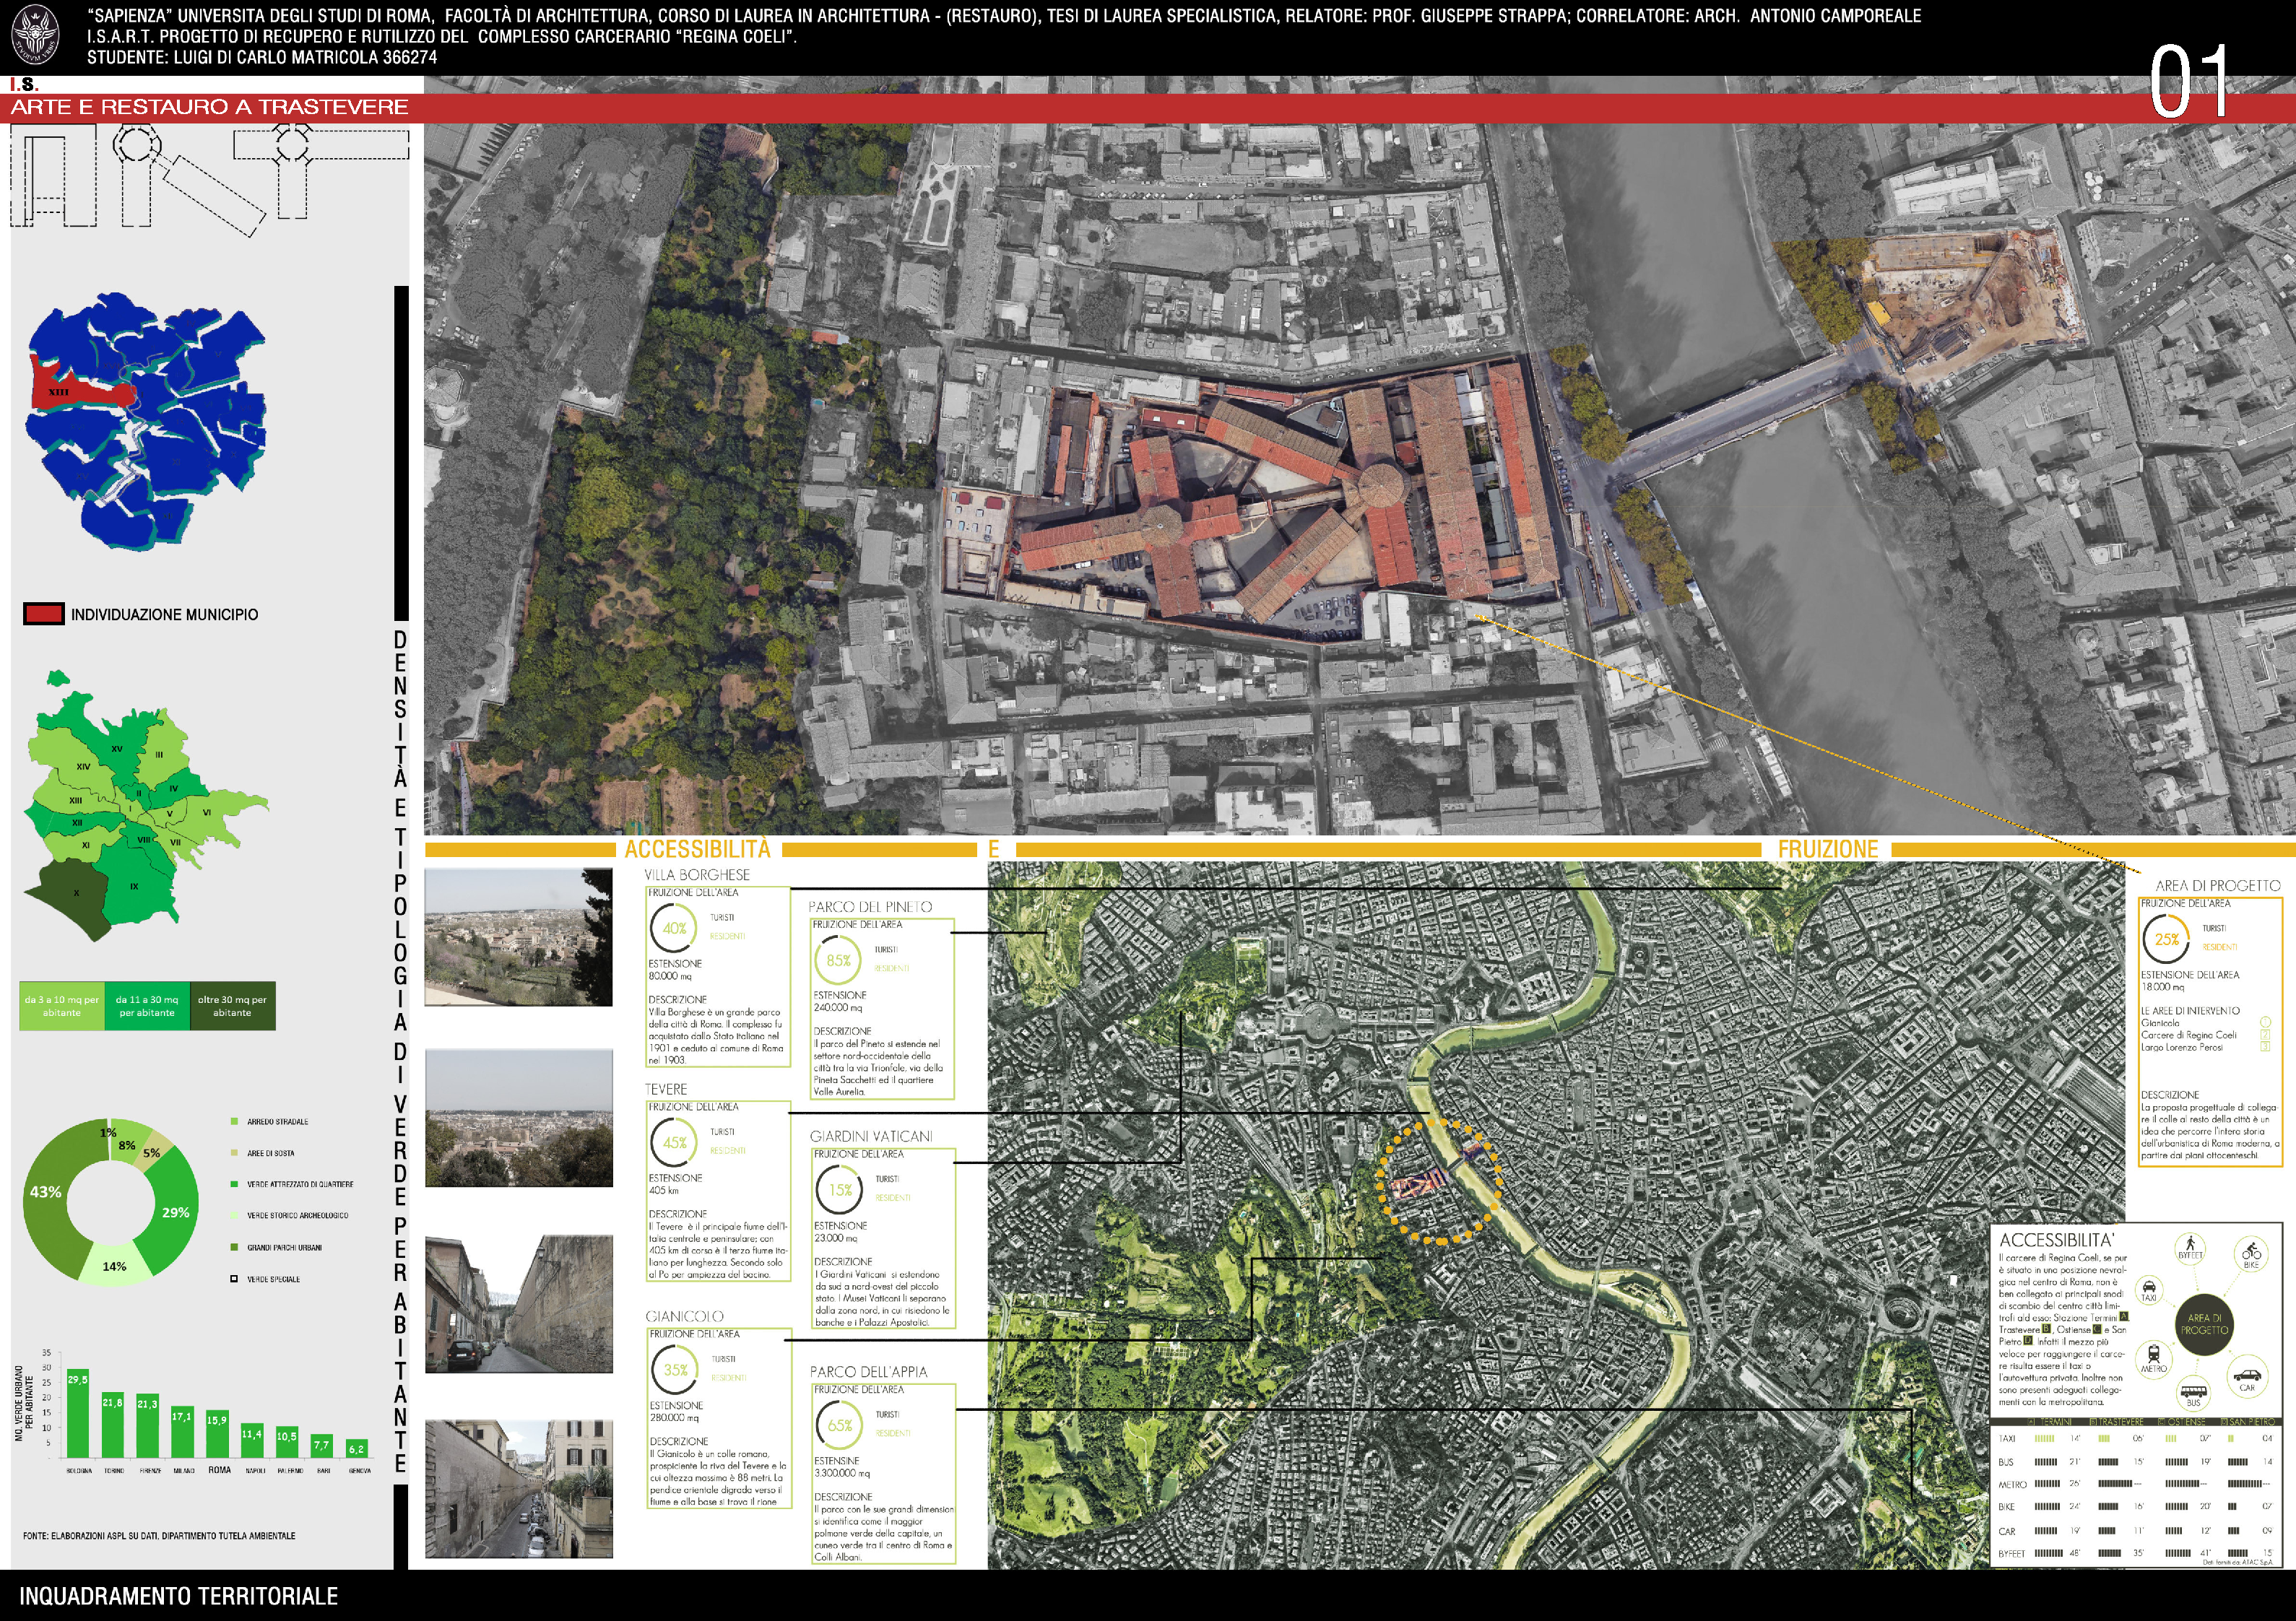
Task: Select the BIKE cyclist pictogram circle
Action: 2251,1256
